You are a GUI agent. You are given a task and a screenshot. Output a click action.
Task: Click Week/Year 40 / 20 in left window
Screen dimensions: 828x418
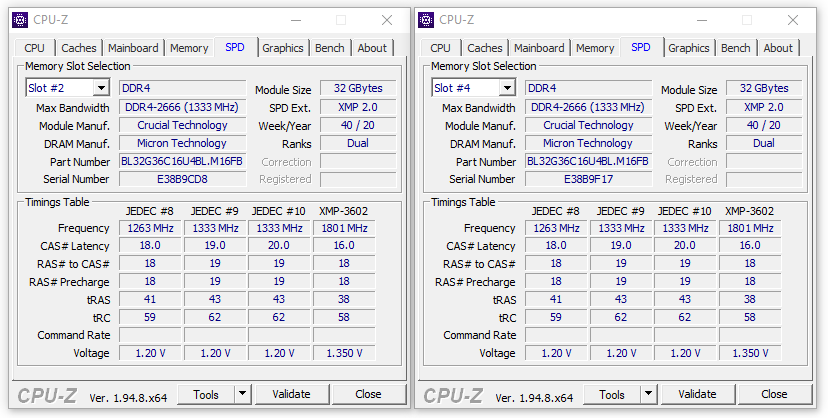(x=358, y=125)
